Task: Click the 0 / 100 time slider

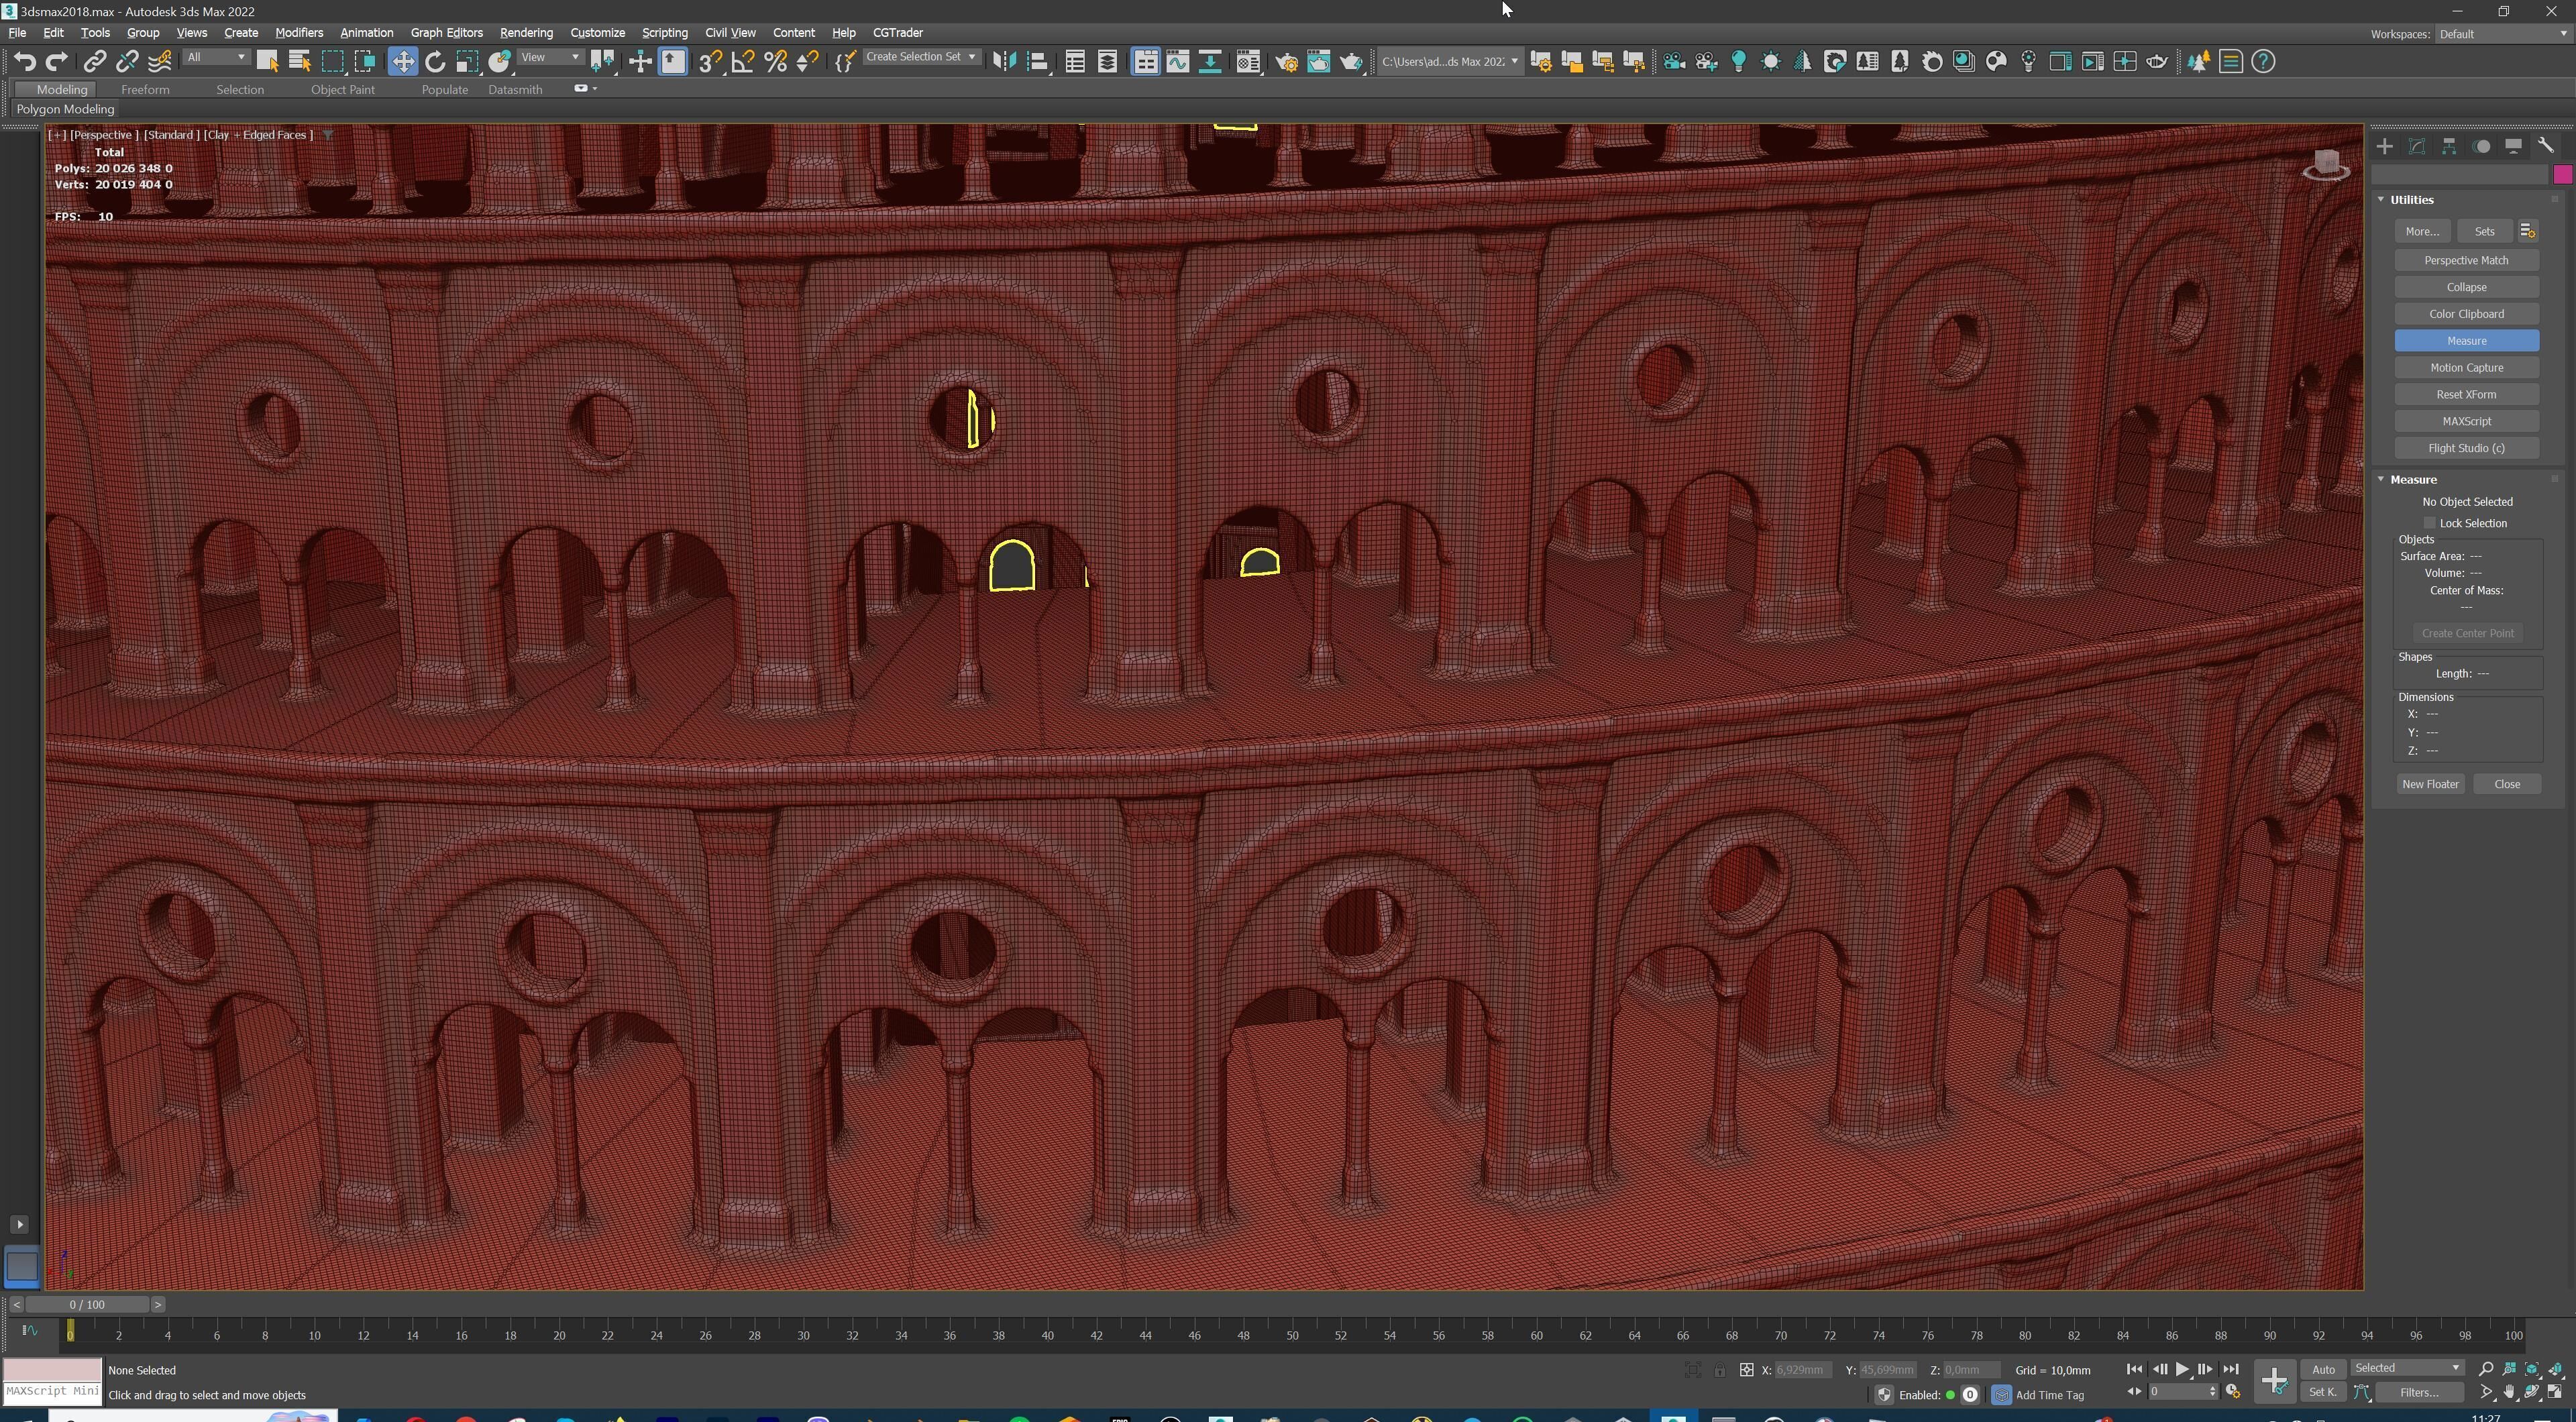Action: (87, 1304)
